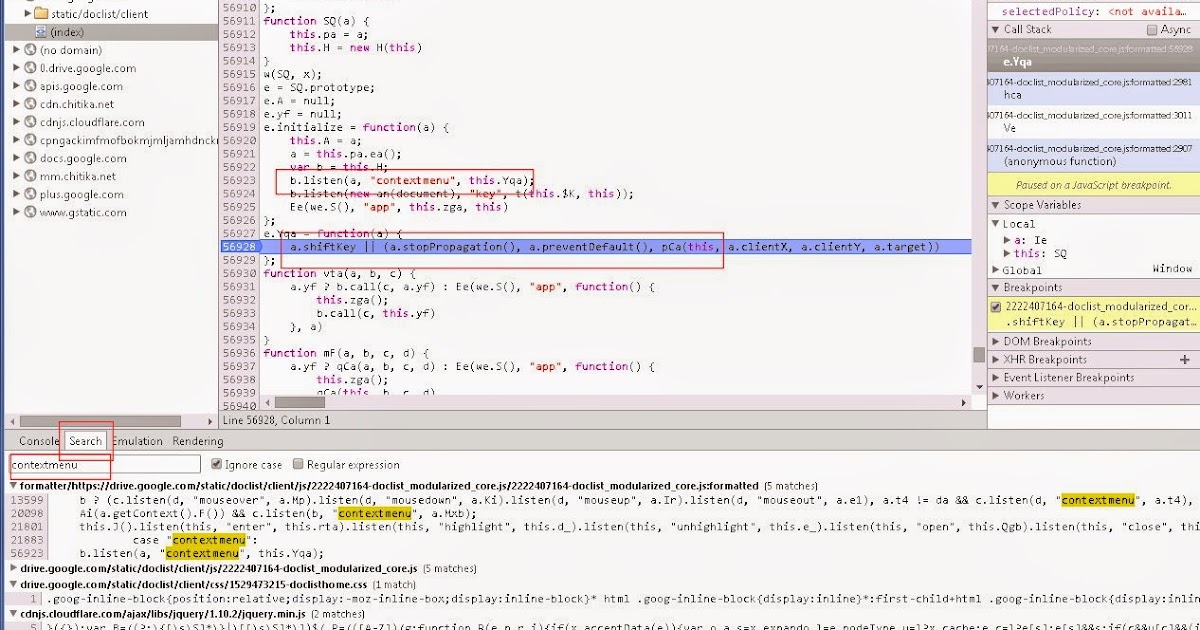Uncheck the Ignore case search option
The image size is (1200, 630).
tap(217, 463)
